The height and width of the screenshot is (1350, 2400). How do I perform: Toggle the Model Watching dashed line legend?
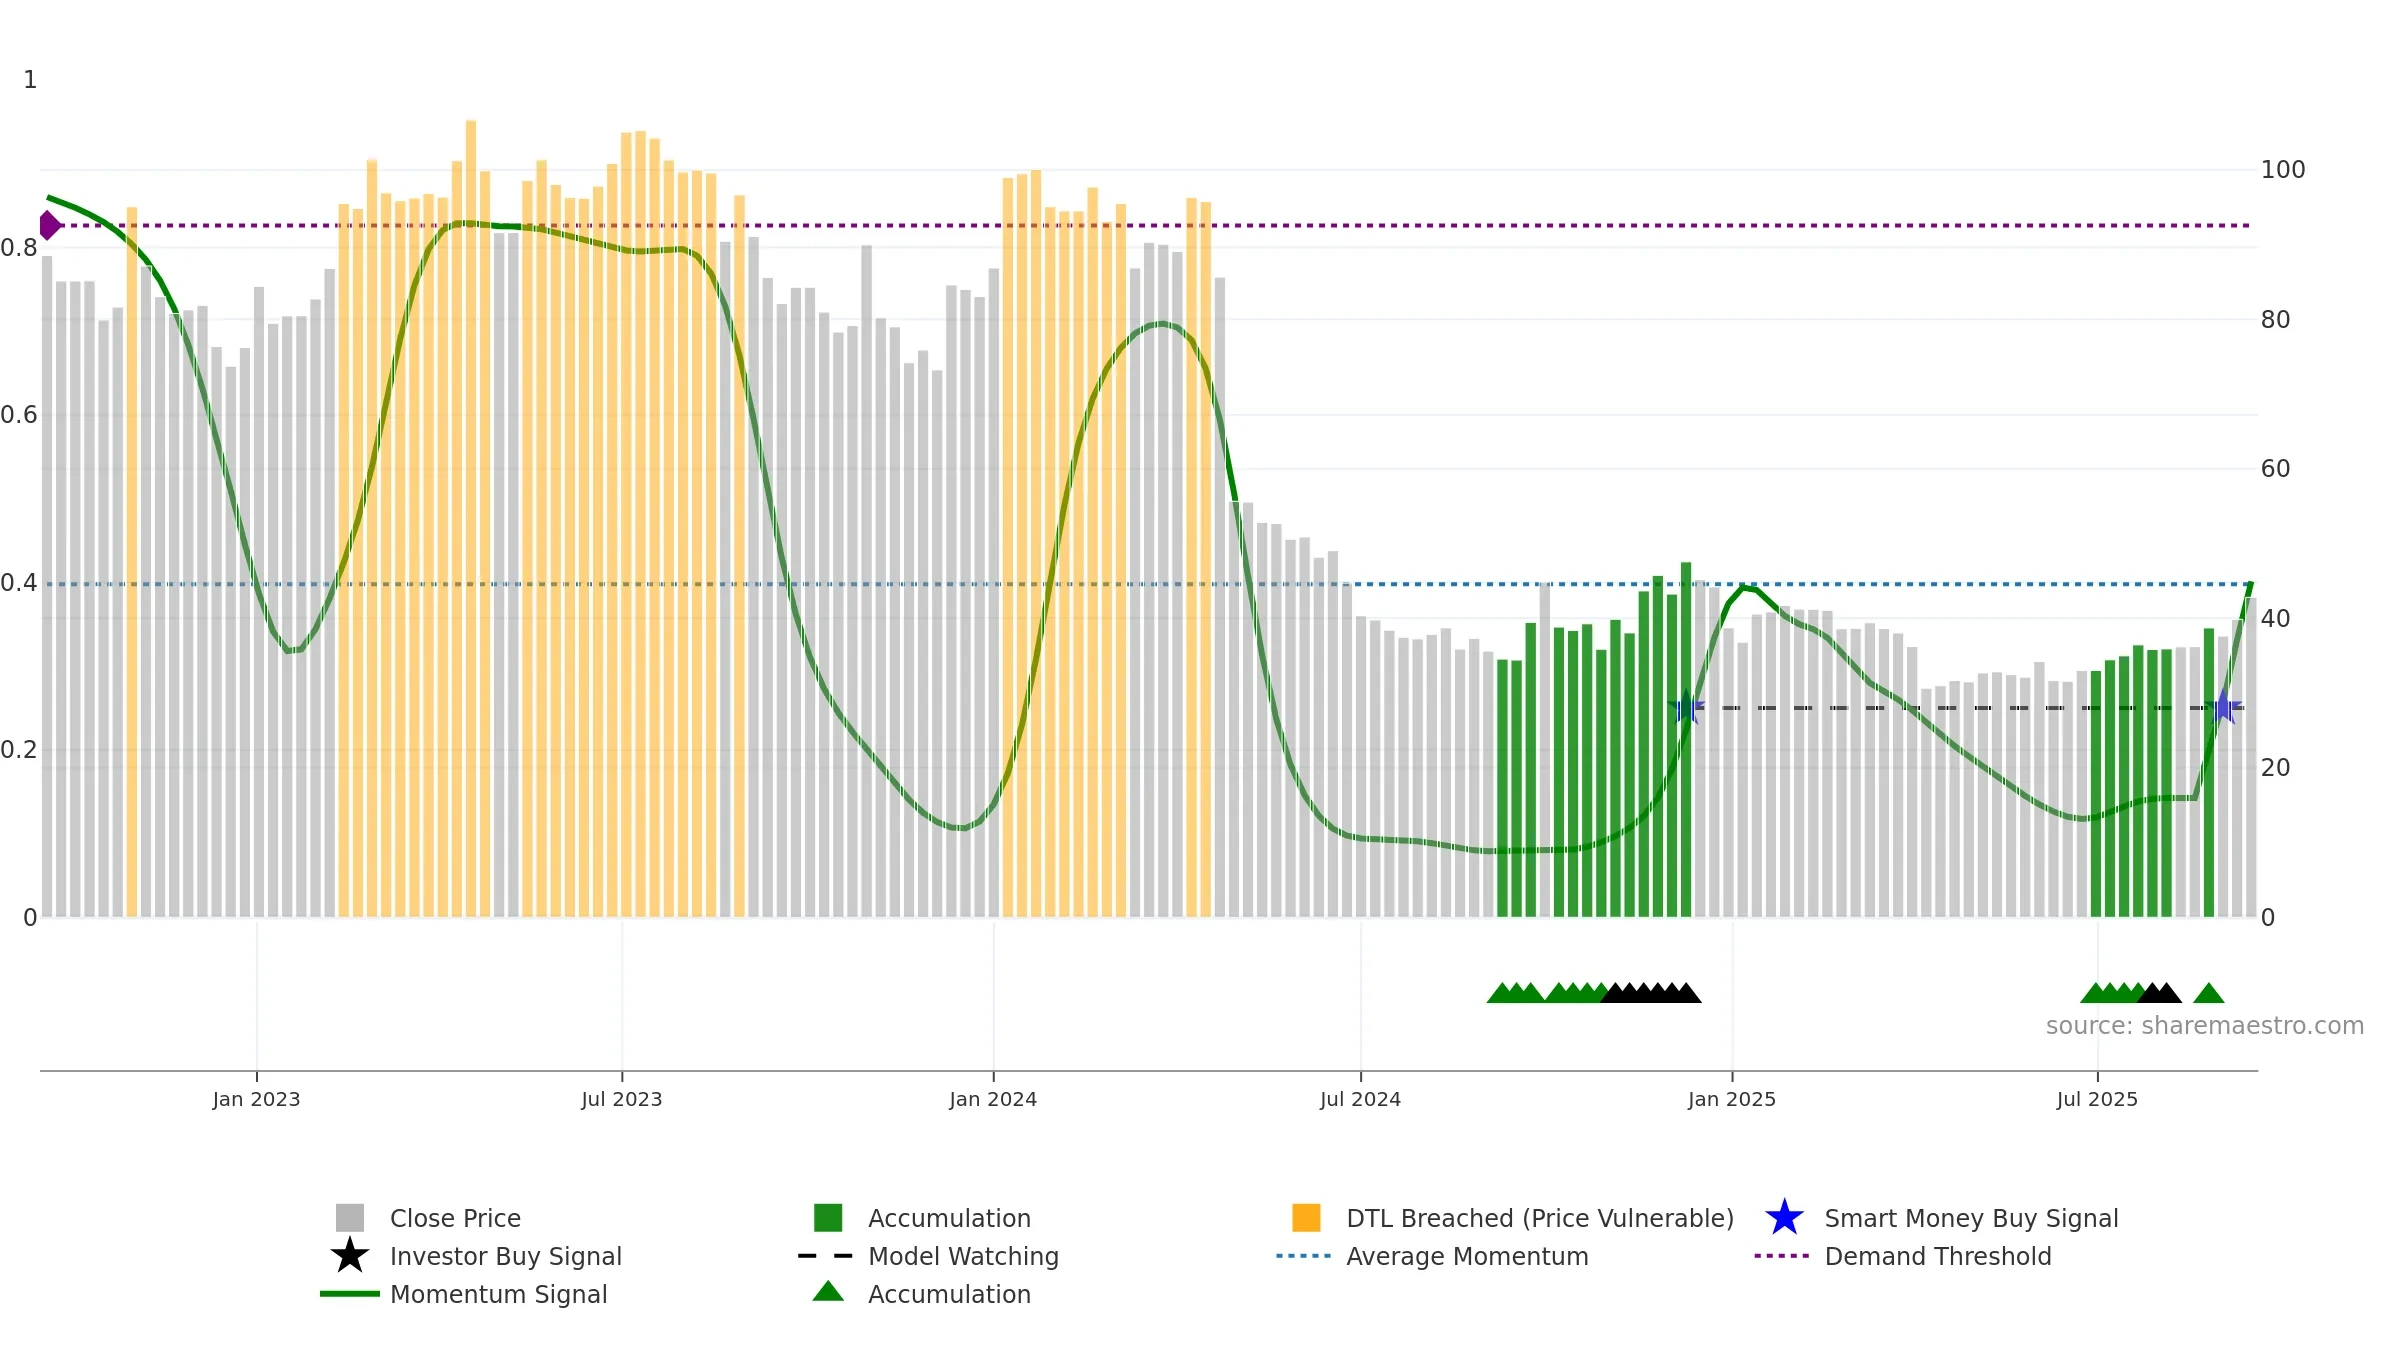(826, 1256)
